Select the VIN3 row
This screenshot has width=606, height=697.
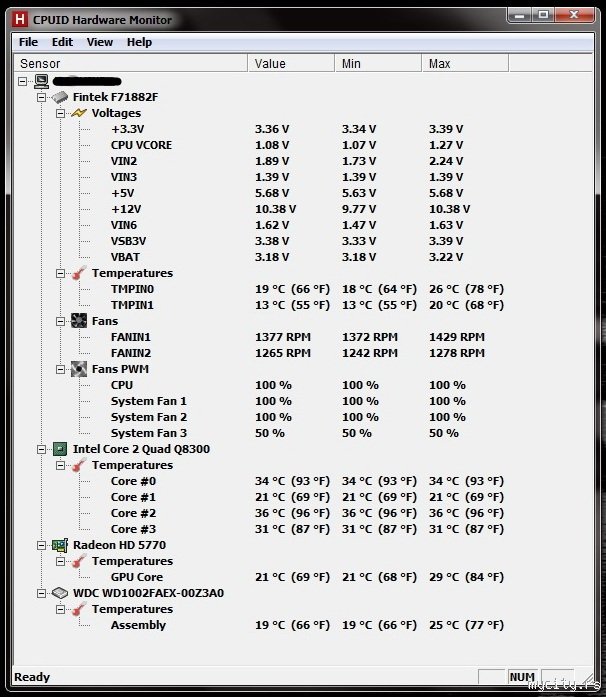(124, 177)
